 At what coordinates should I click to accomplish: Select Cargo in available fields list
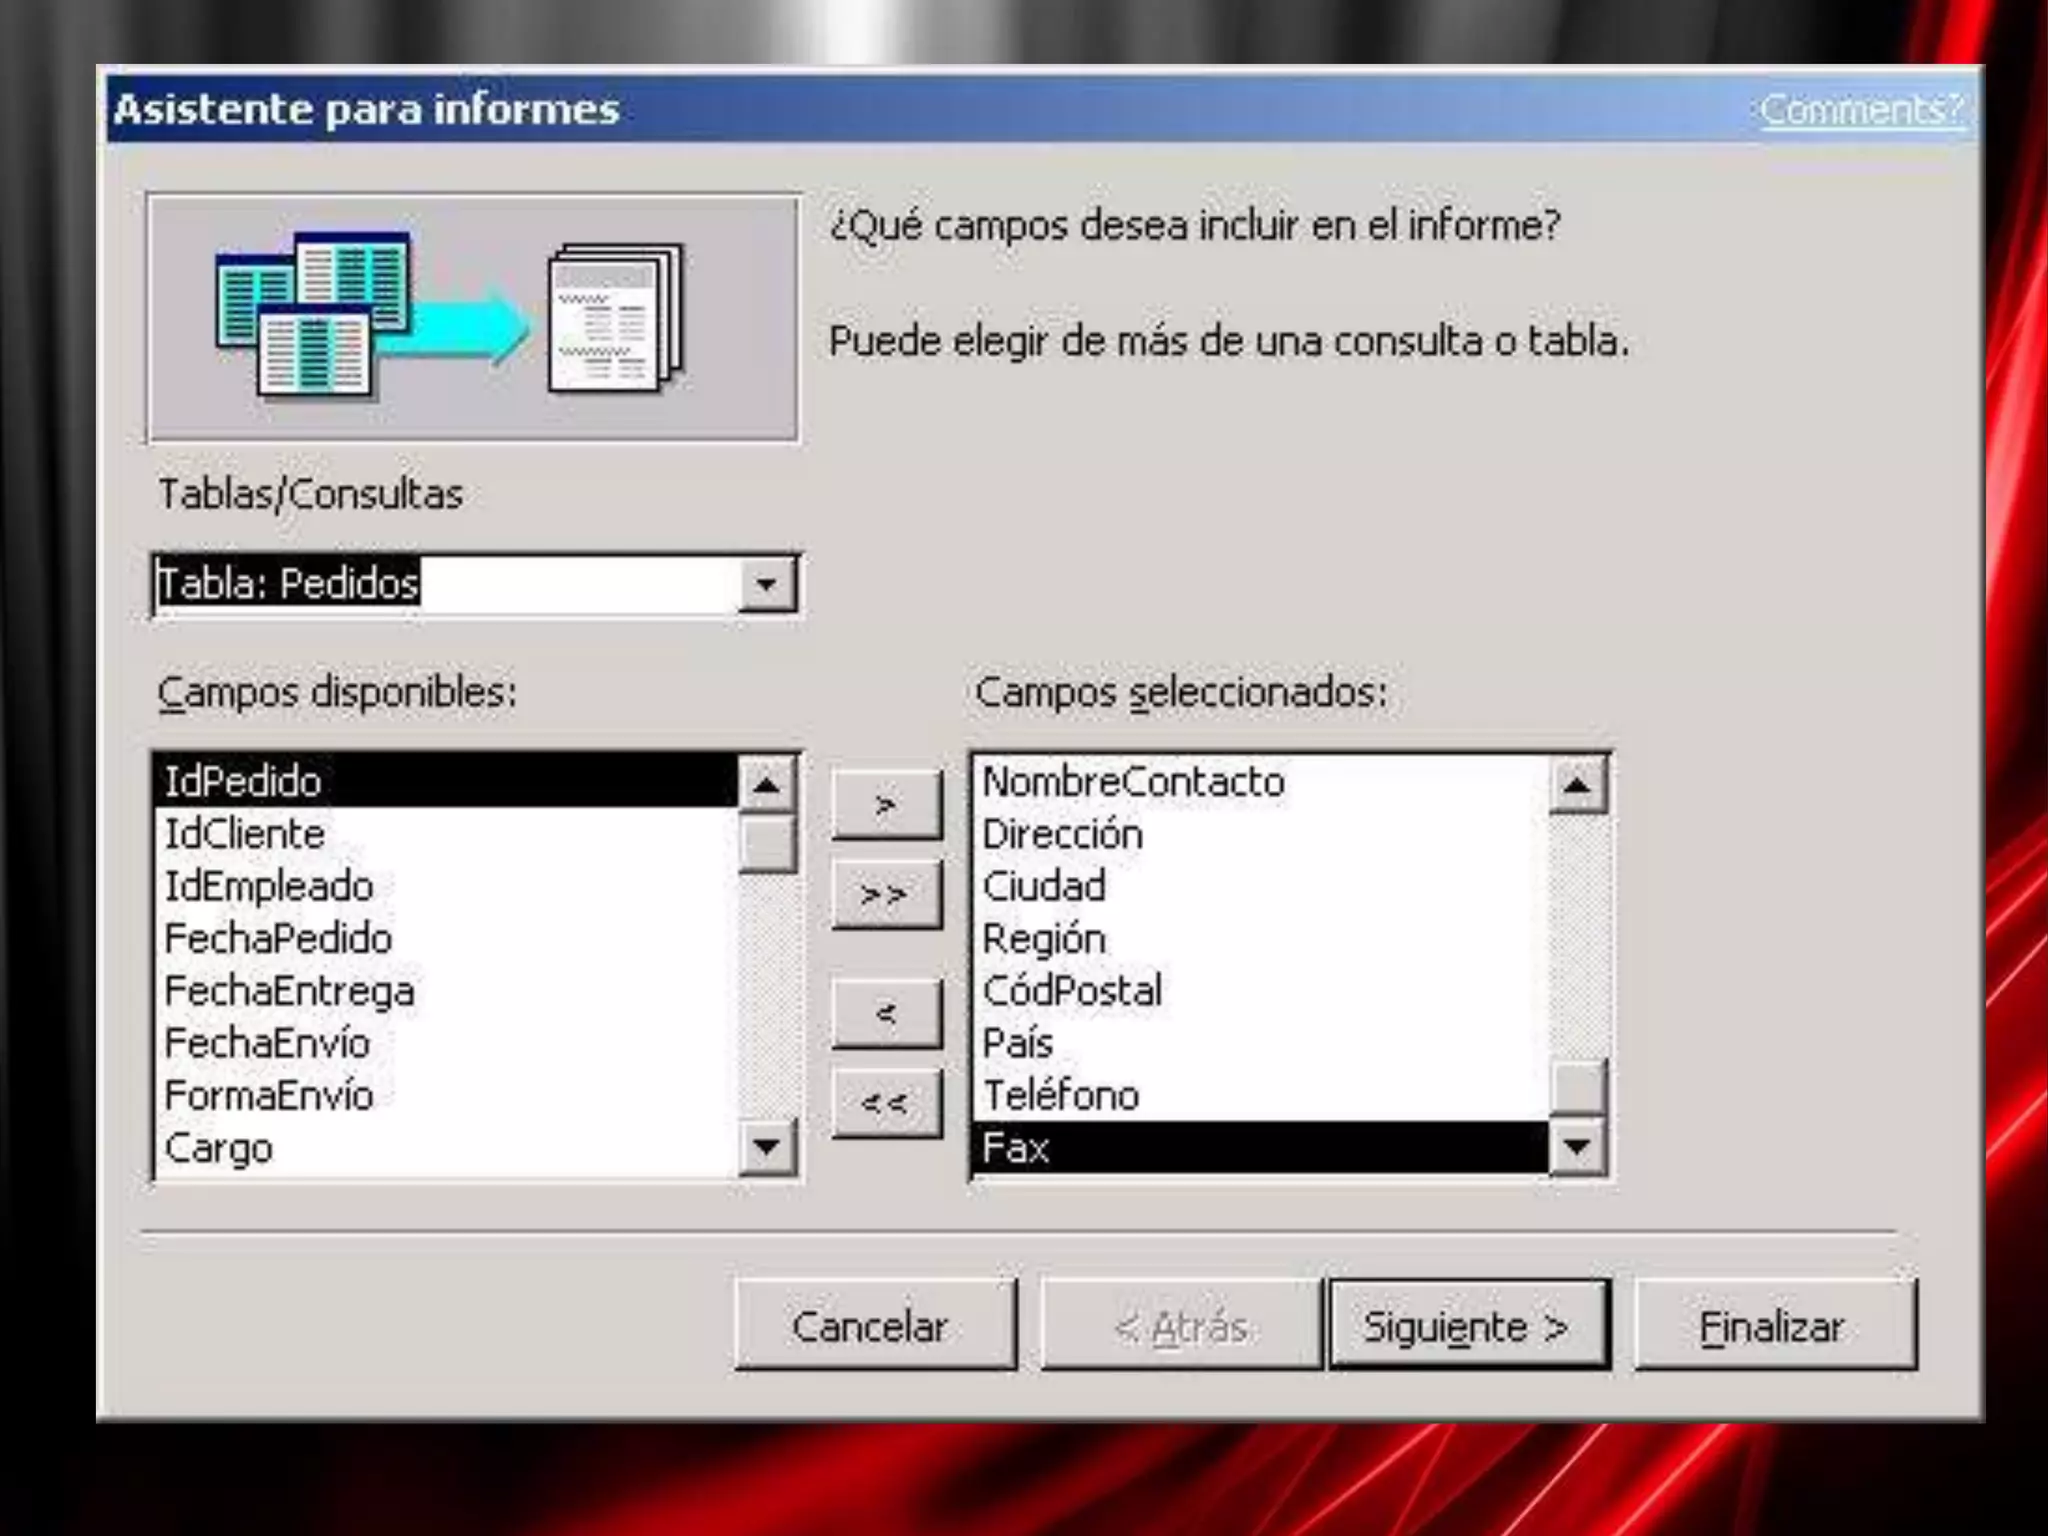pyautogui.click(x=219, y=1148)
